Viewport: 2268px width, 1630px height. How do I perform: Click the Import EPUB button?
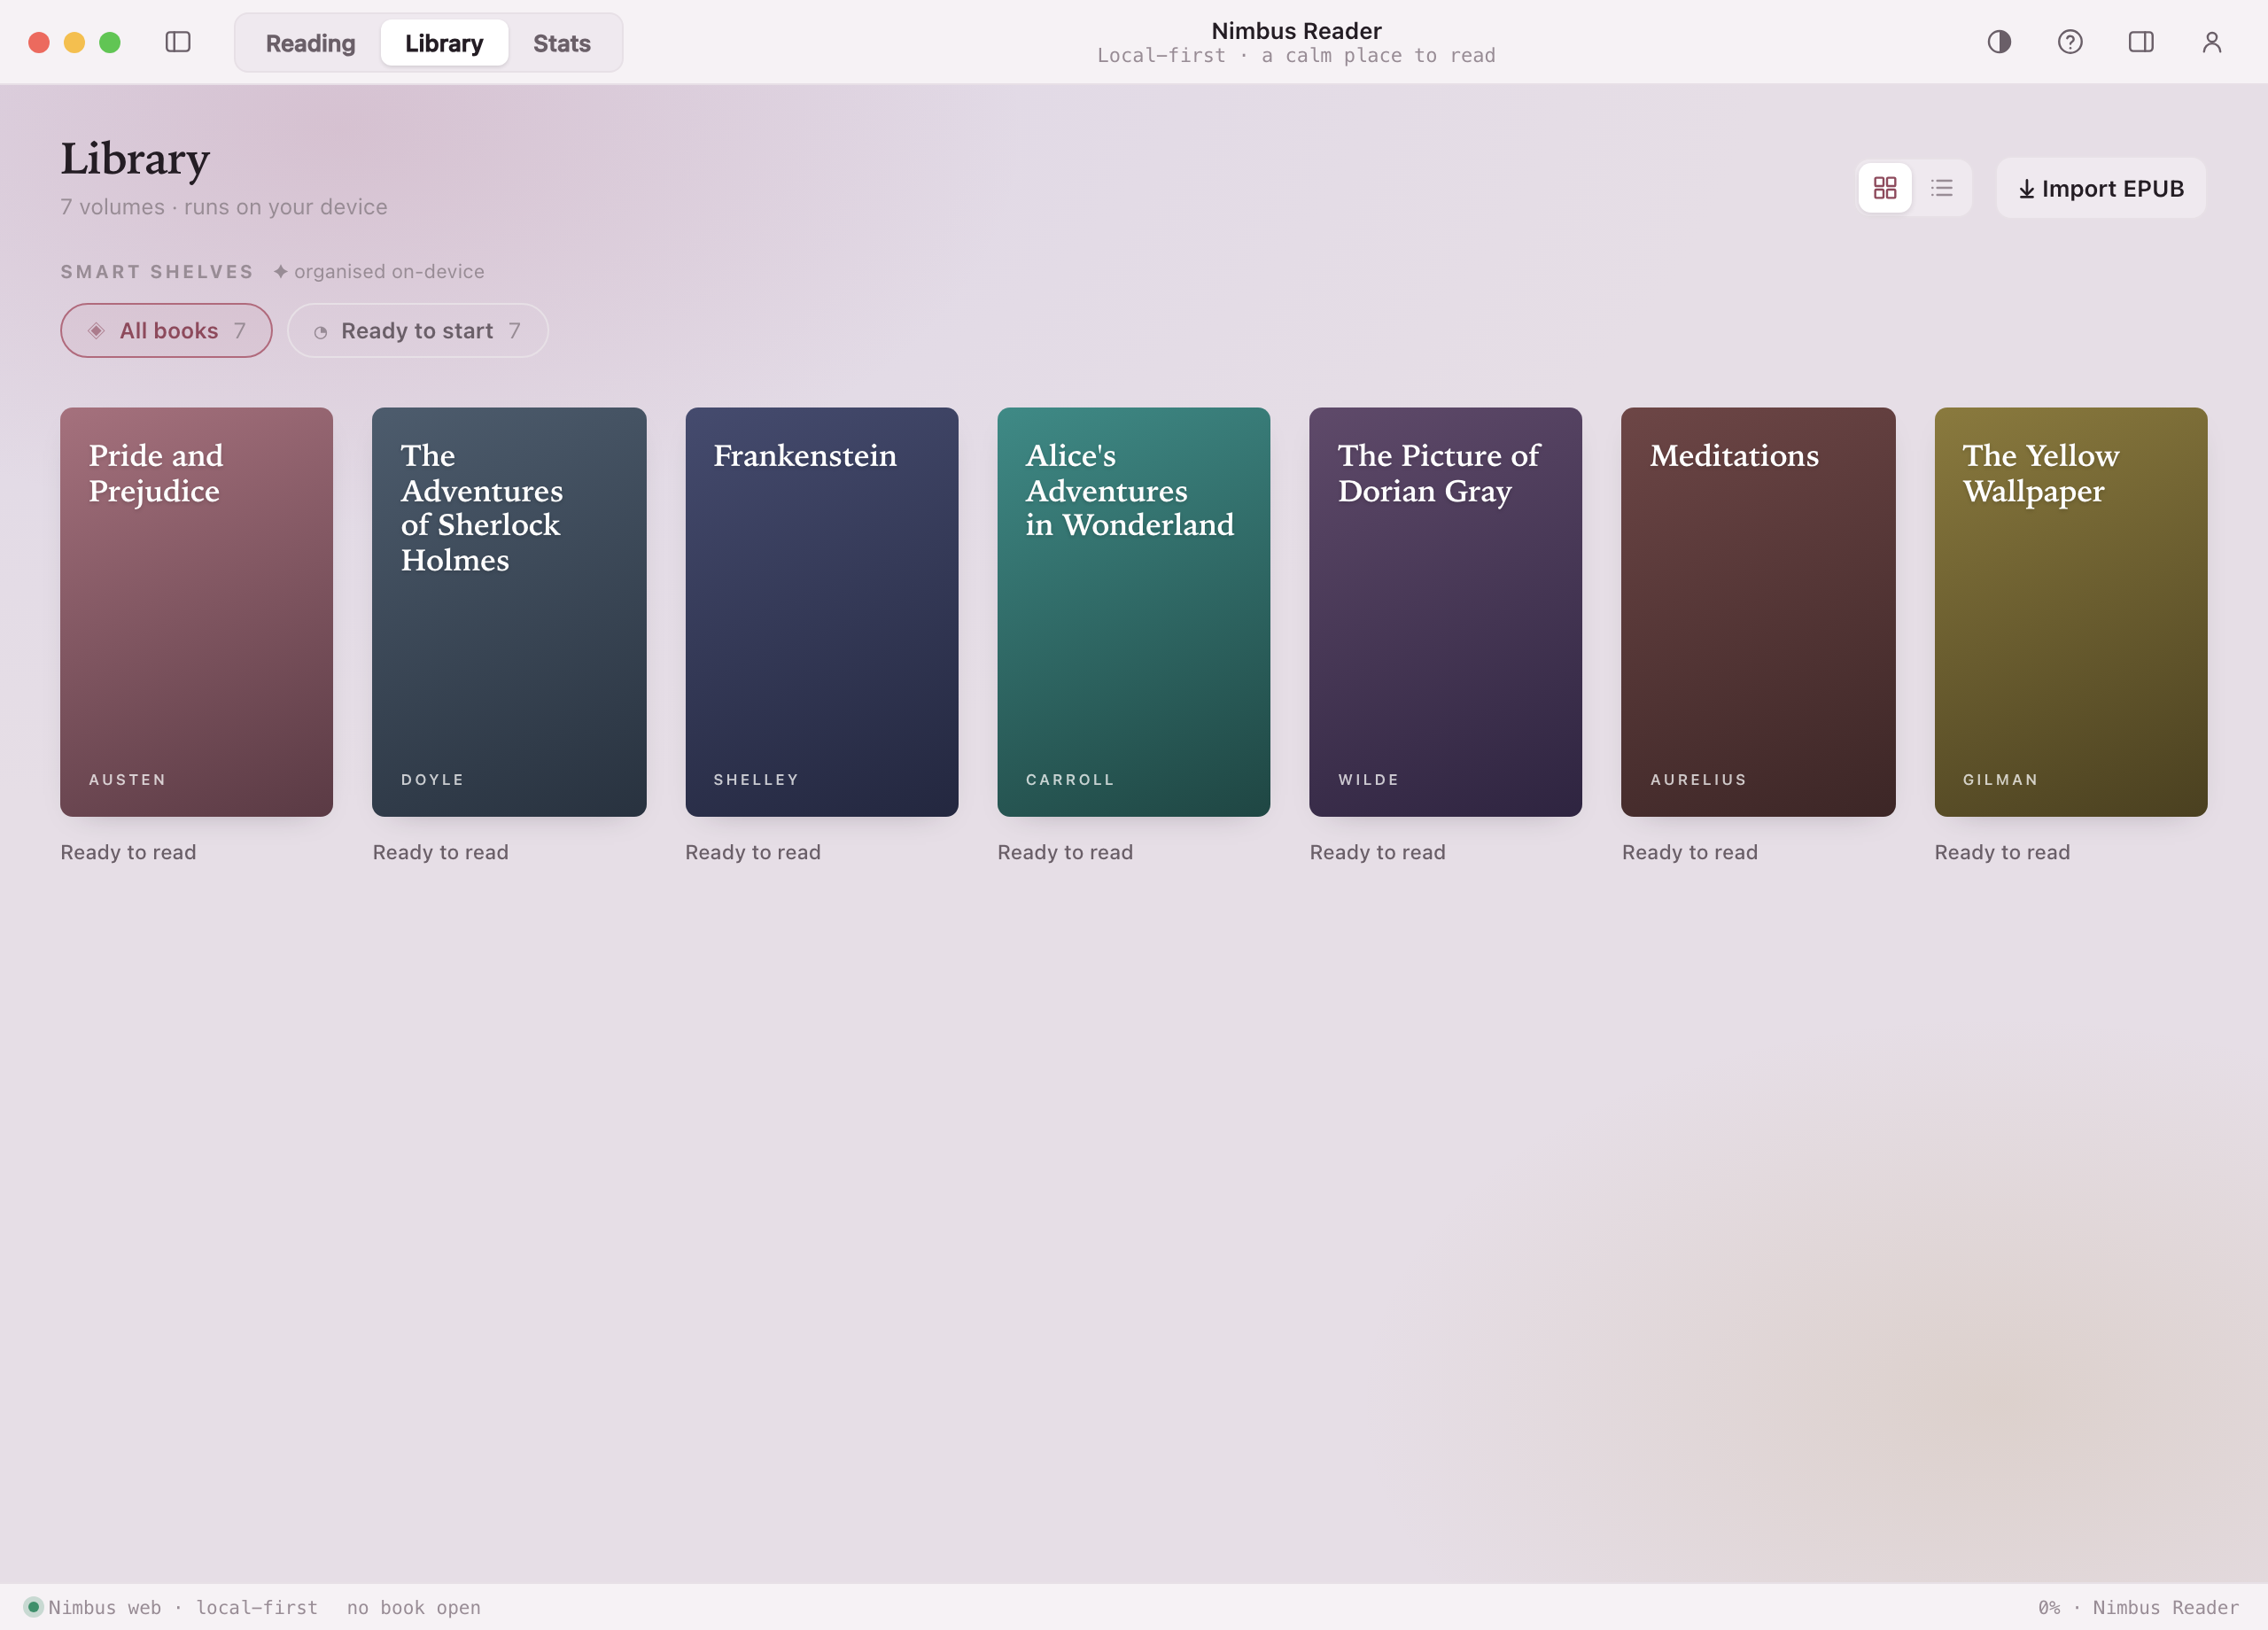(2101, 188)
